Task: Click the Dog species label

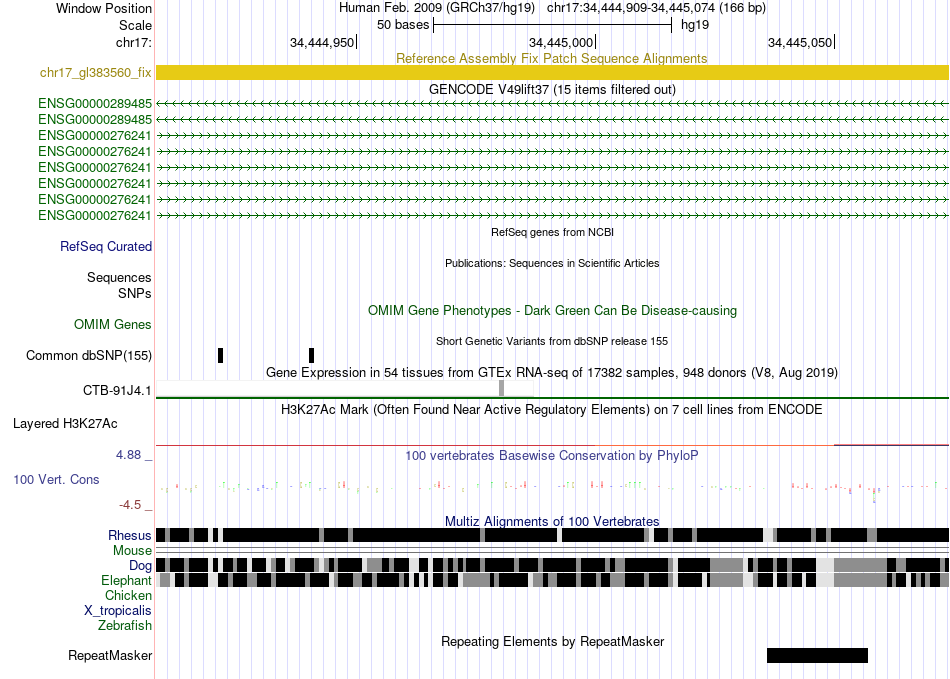Action: point(140,566)
